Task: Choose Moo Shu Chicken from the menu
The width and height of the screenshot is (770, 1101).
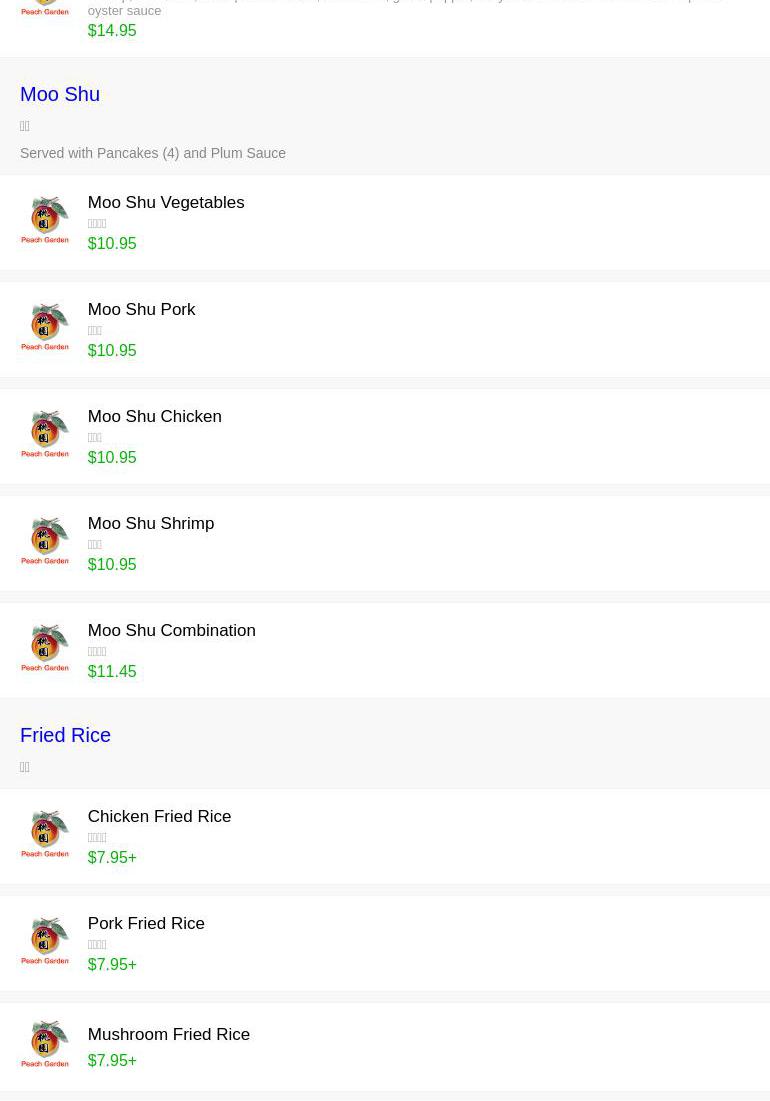Action: coord(154,416)
